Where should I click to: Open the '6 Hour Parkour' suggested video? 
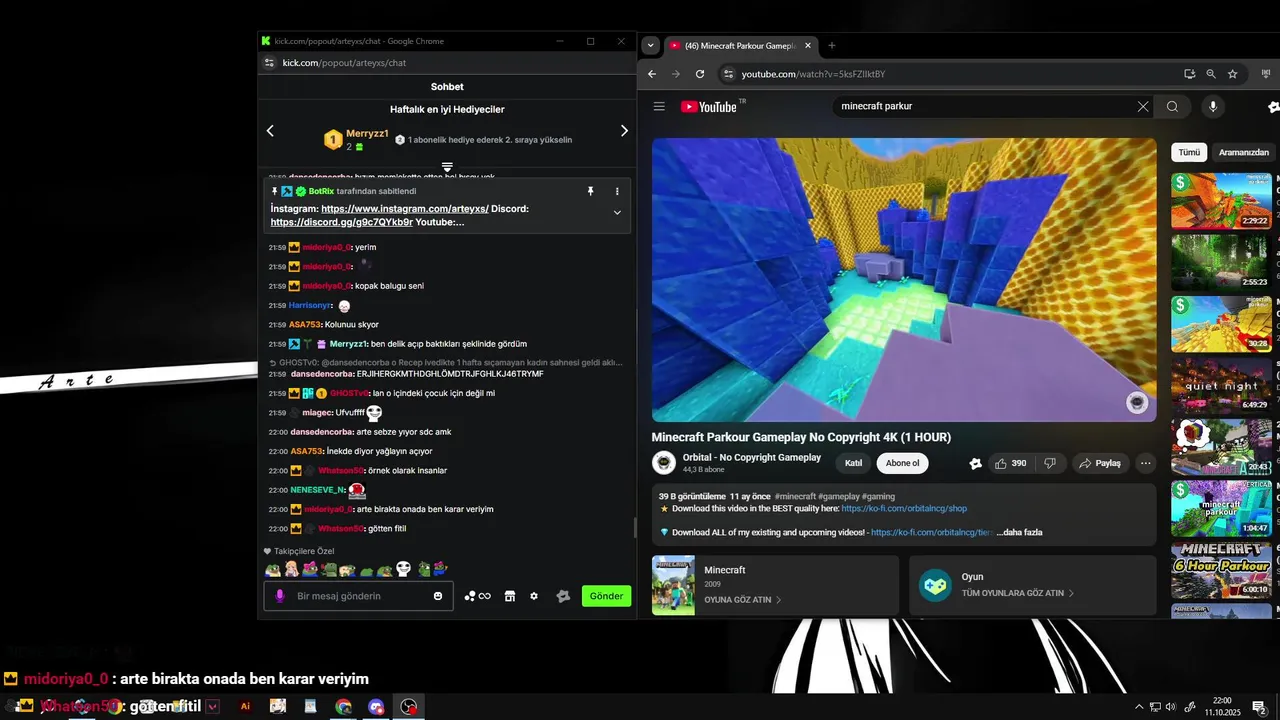coord(1221,569)
